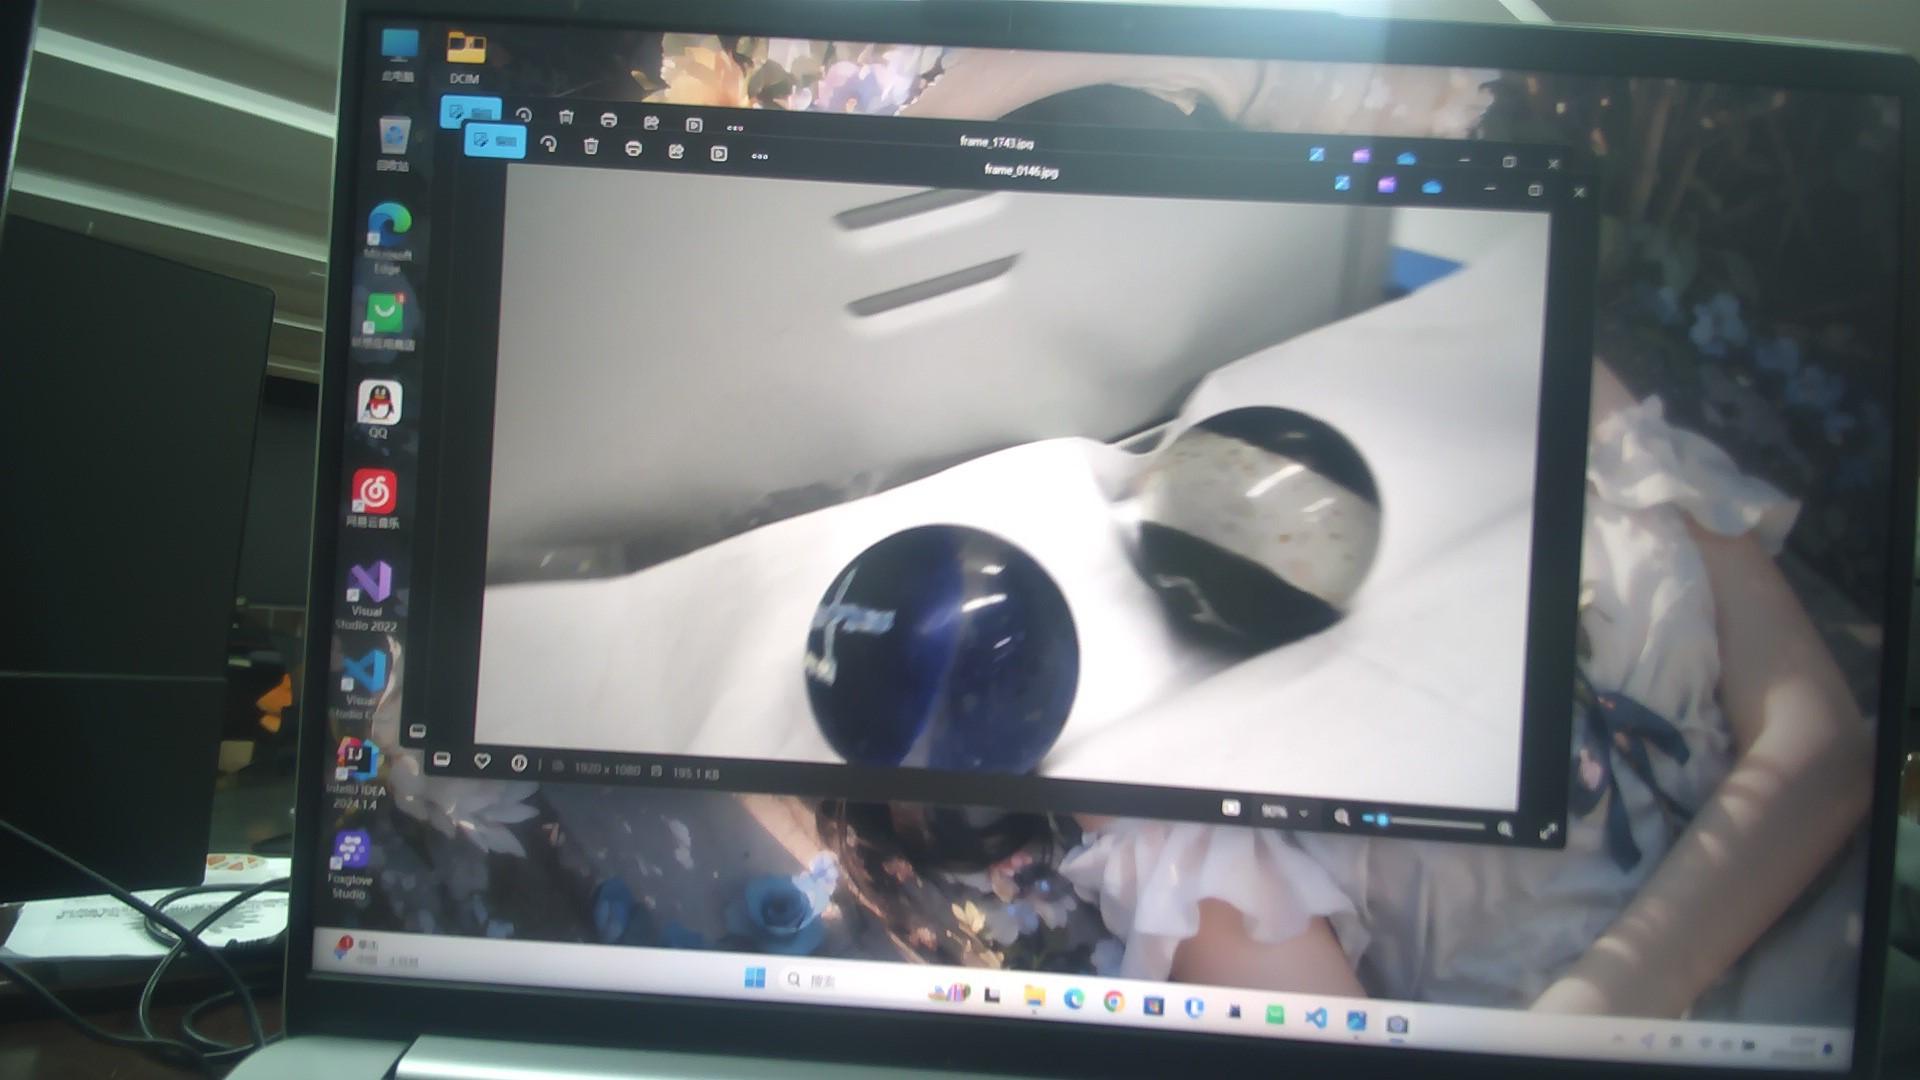The image size is (1920, 1080).
Task: Rotate the image in frame_1743.jpg window
Action: pos(523,115)
